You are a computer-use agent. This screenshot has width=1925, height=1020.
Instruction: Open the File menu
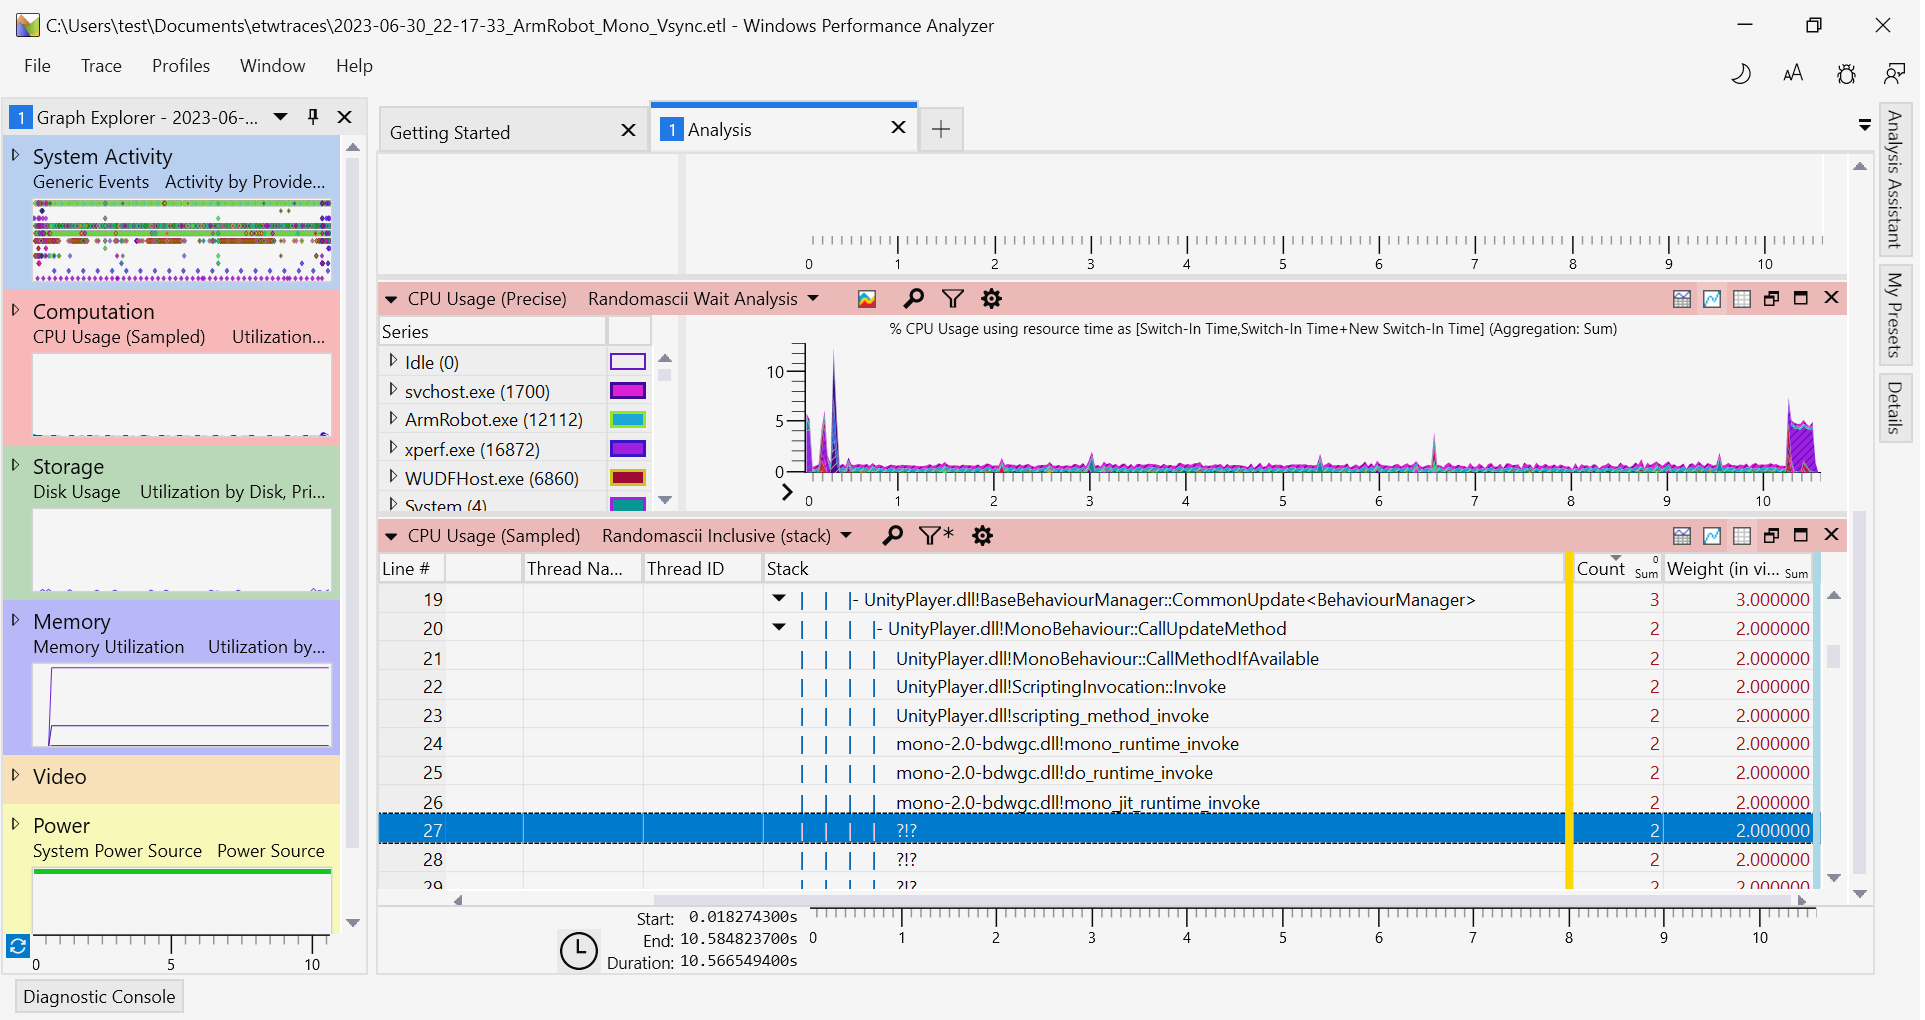click(37, 66)
